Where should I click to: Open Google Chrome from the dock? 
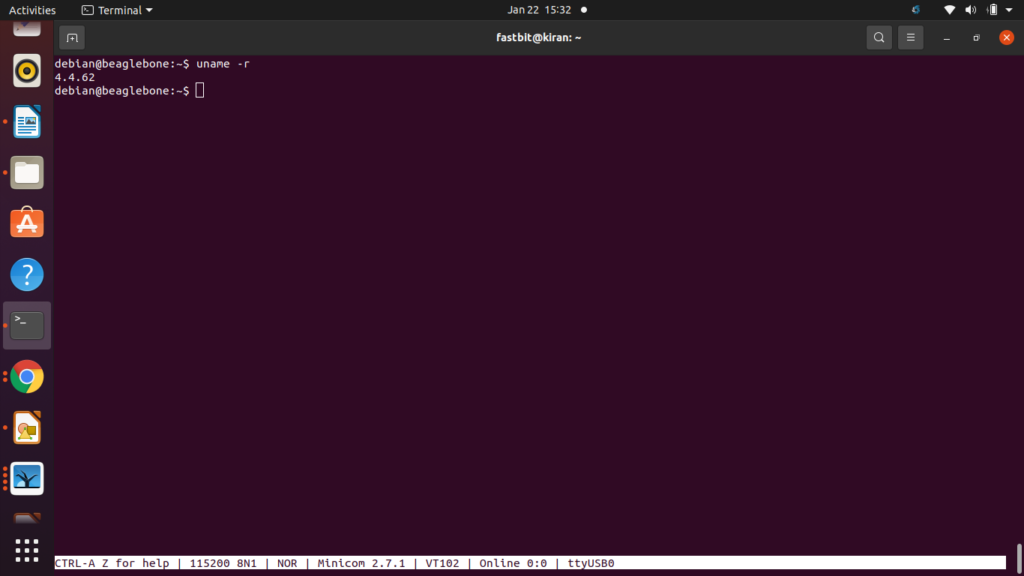click(x=26, y=377)
